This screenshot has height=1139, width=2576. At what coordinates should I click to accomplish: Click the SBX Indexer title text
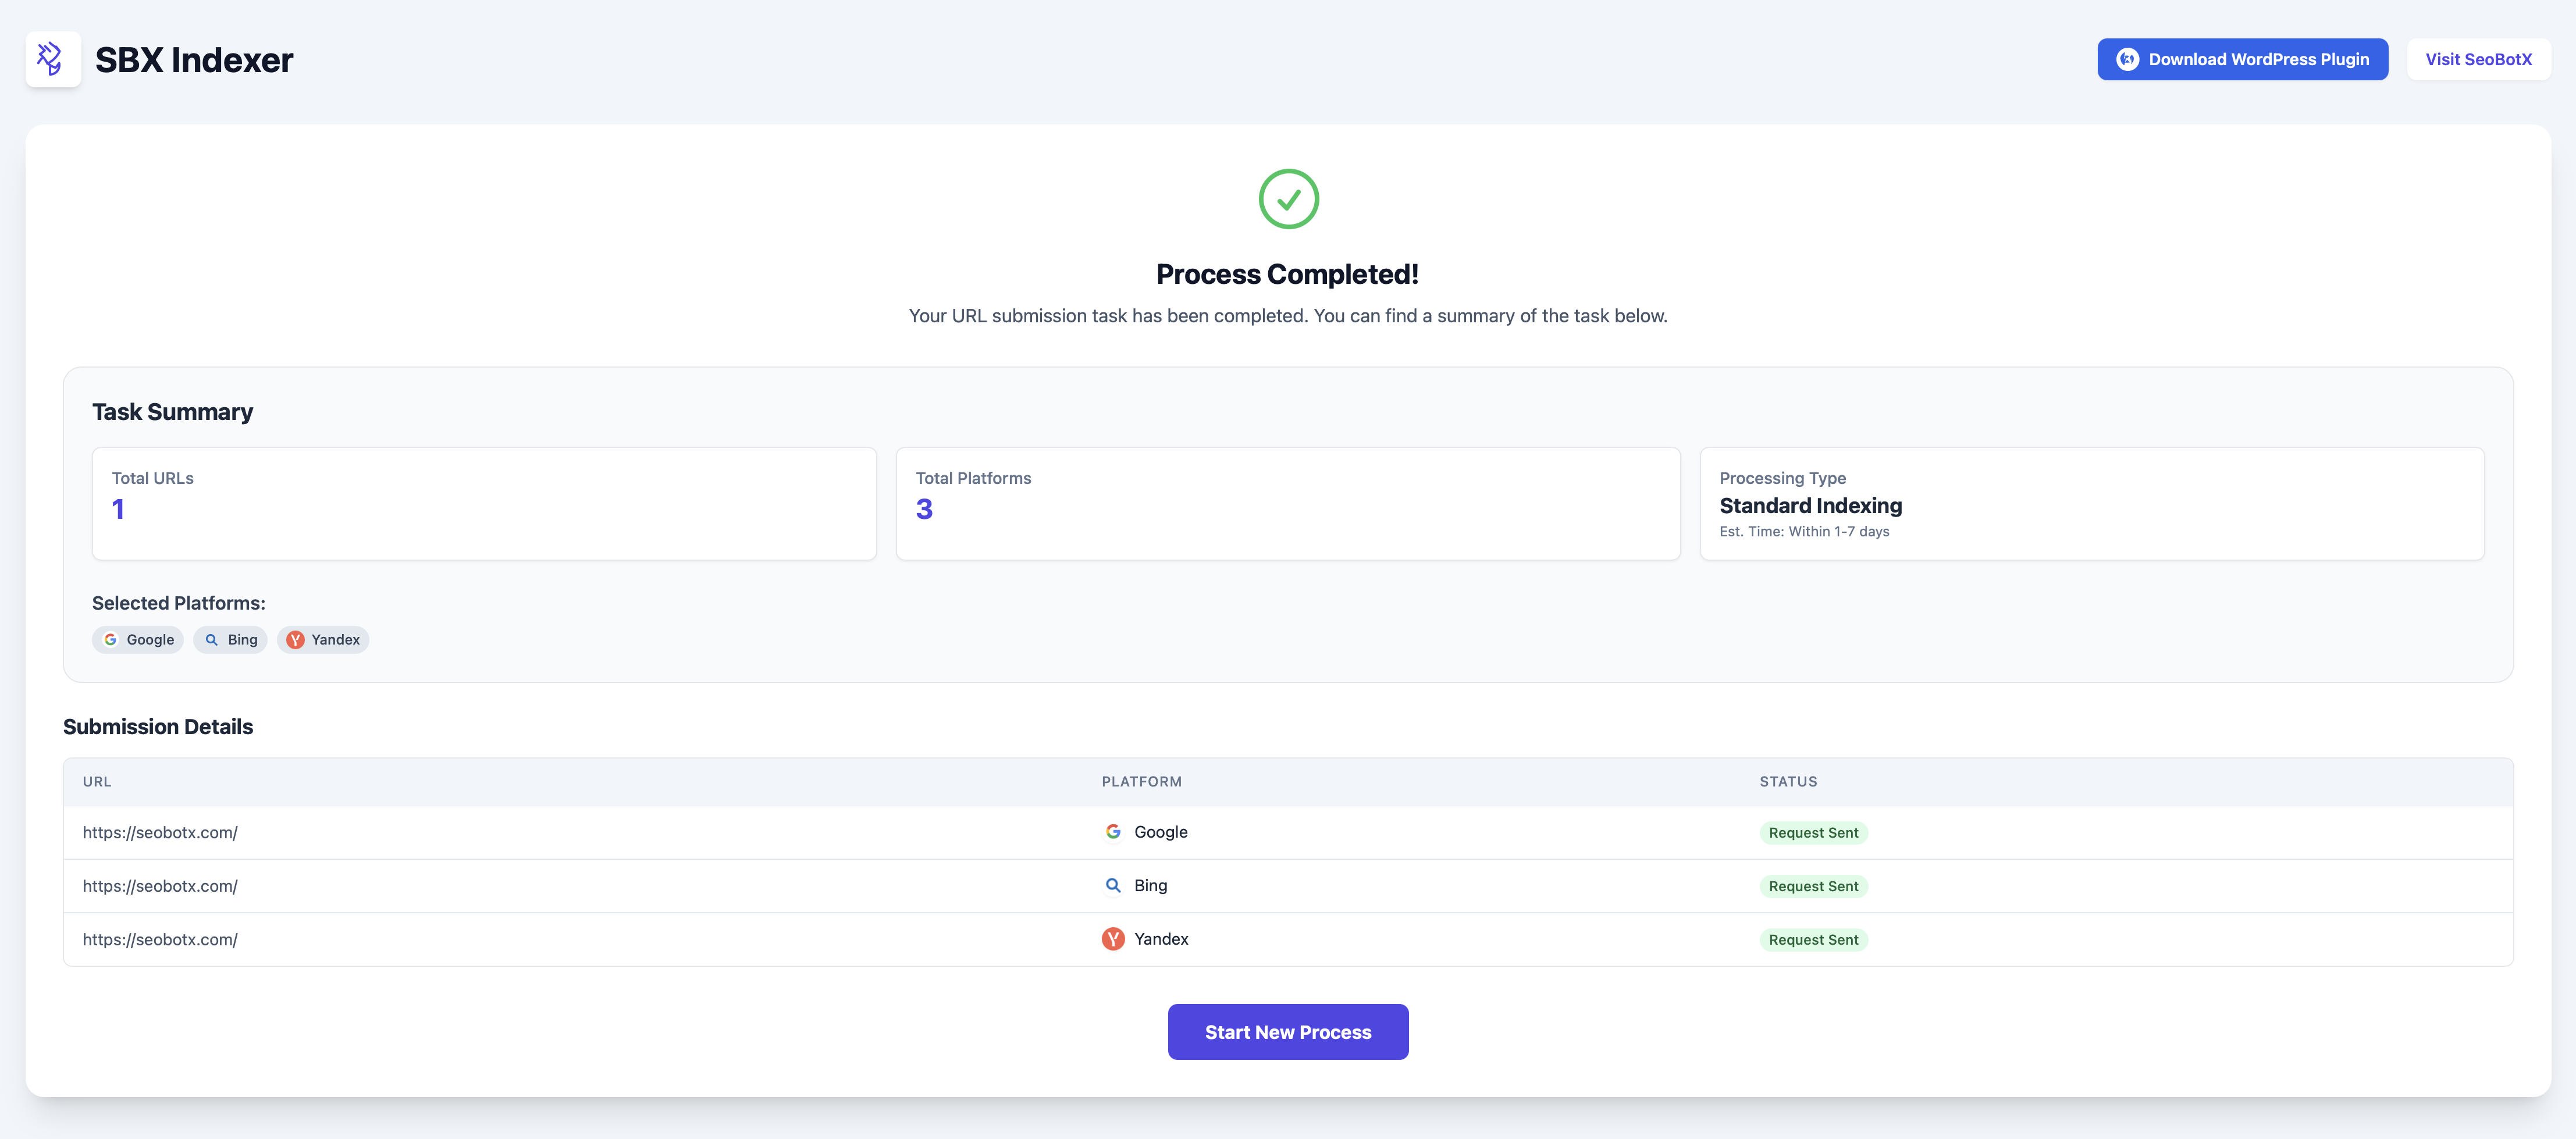[194, 60]
